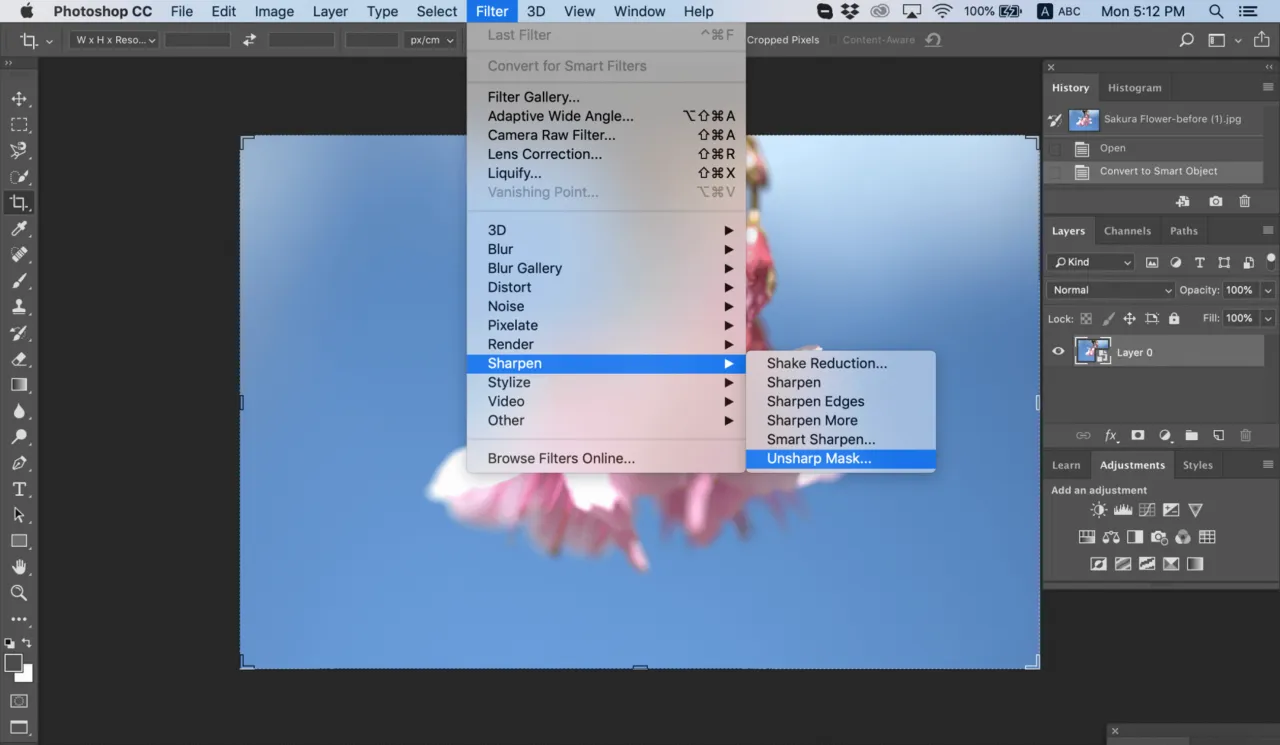Switch to the Channels tab
1280x745 pixels.
(x=1128, y=230)
